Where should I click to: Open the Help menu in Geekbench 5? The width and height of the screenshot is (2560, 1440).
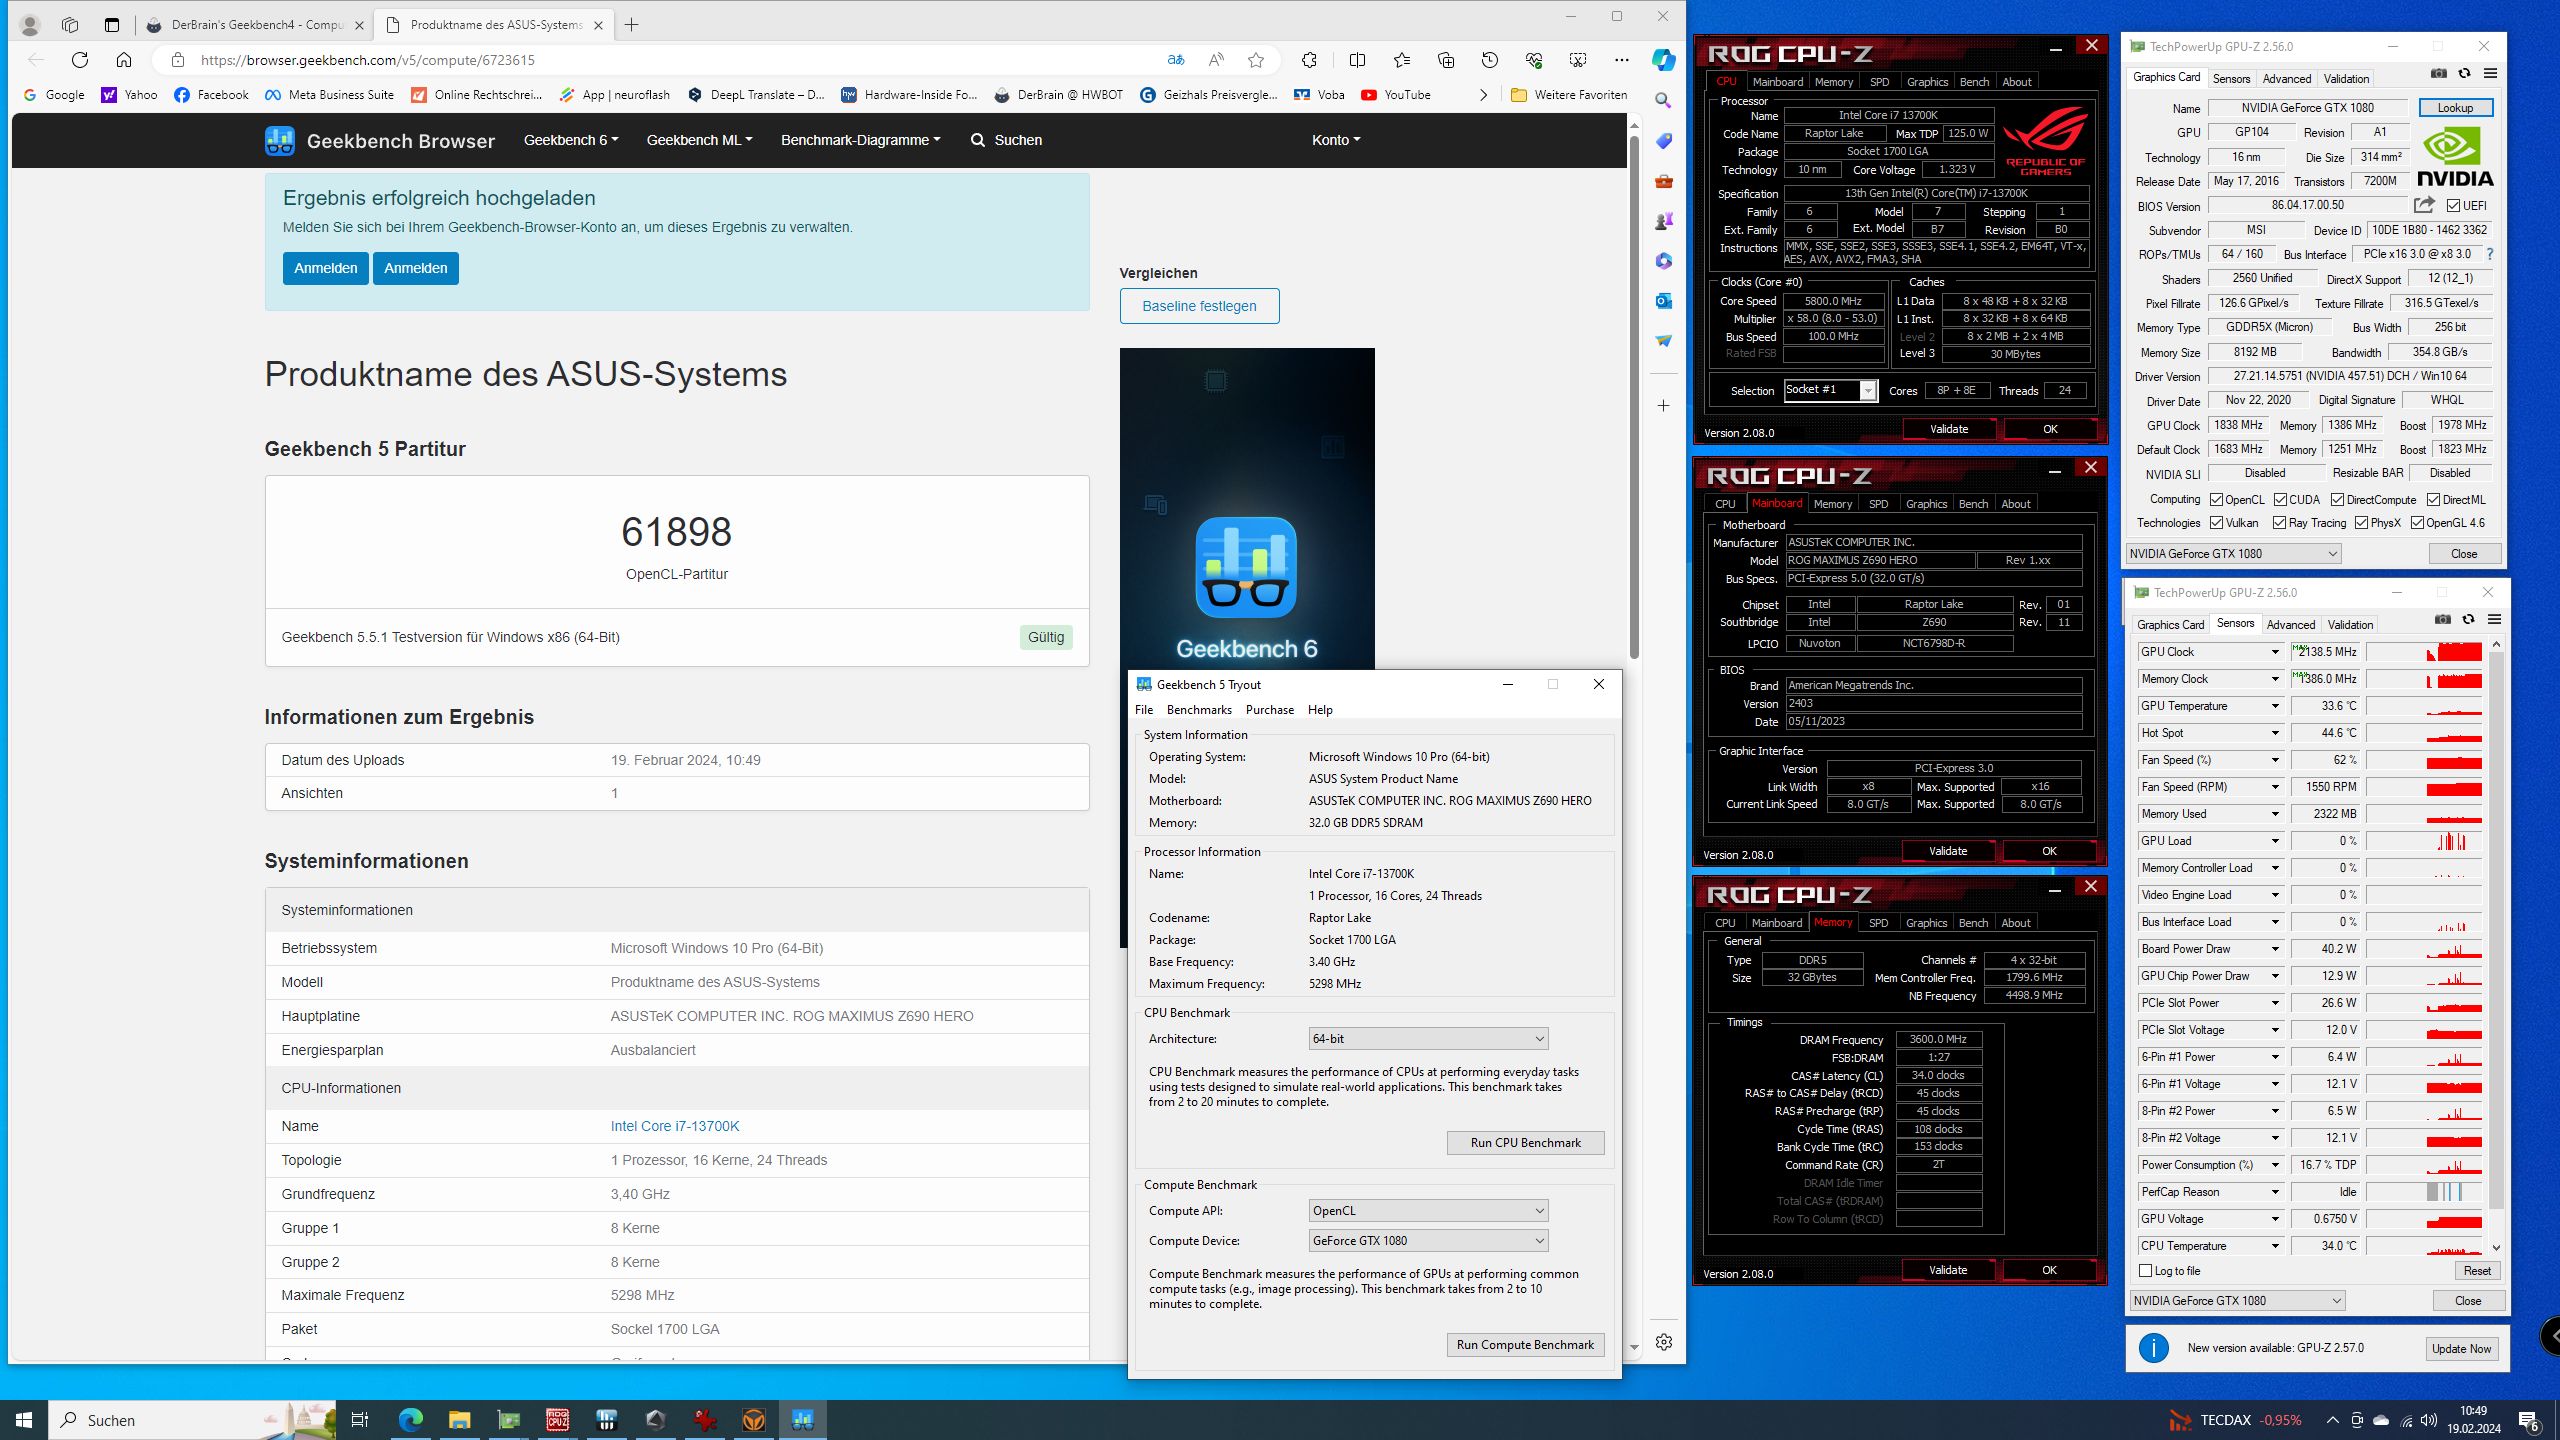point(1320,710)
